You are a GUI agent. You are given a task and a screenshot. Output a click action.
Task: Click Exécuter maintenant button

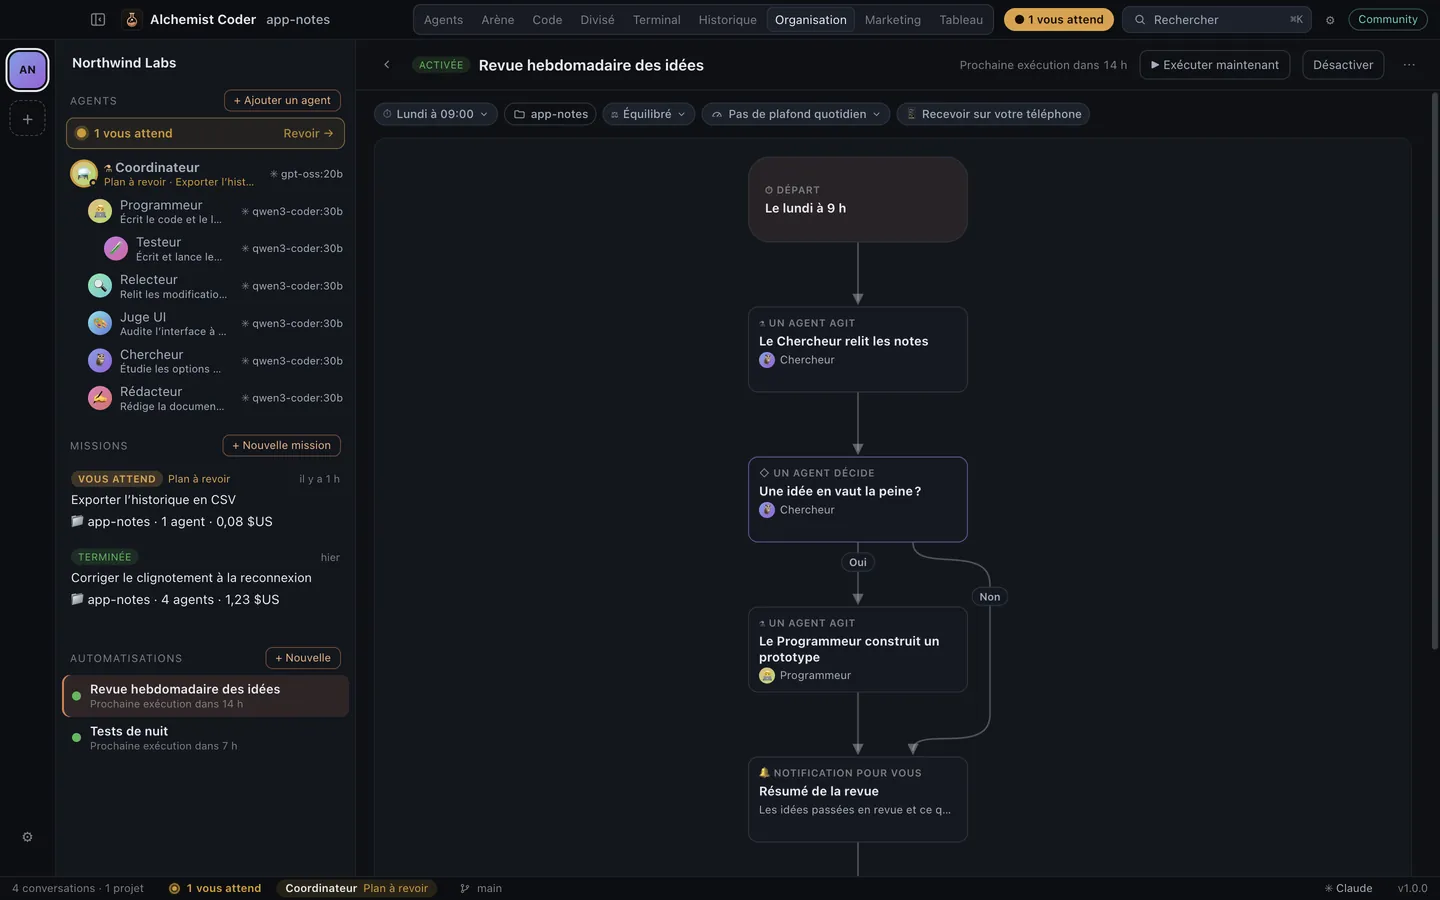click(1214, 65)
